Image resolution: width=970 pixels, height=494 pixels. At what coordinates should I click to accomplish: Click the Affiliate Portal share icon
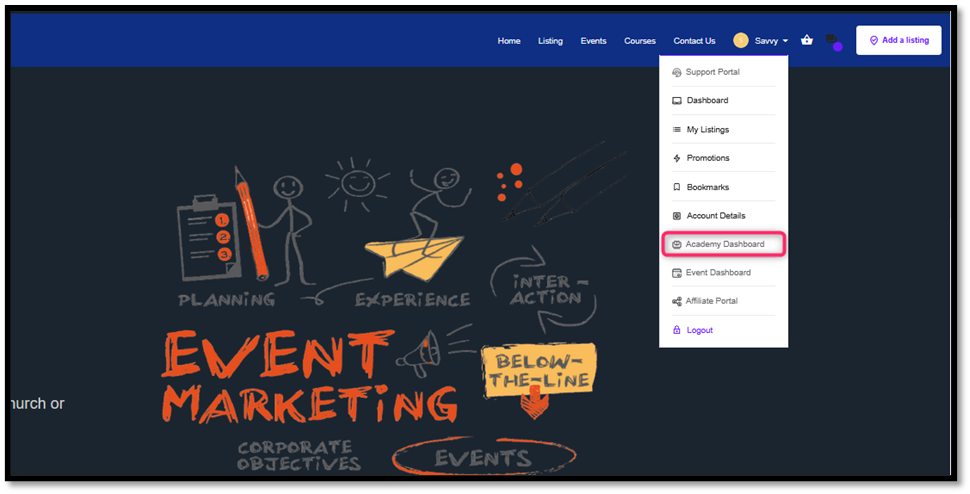(x=677, y=301)
